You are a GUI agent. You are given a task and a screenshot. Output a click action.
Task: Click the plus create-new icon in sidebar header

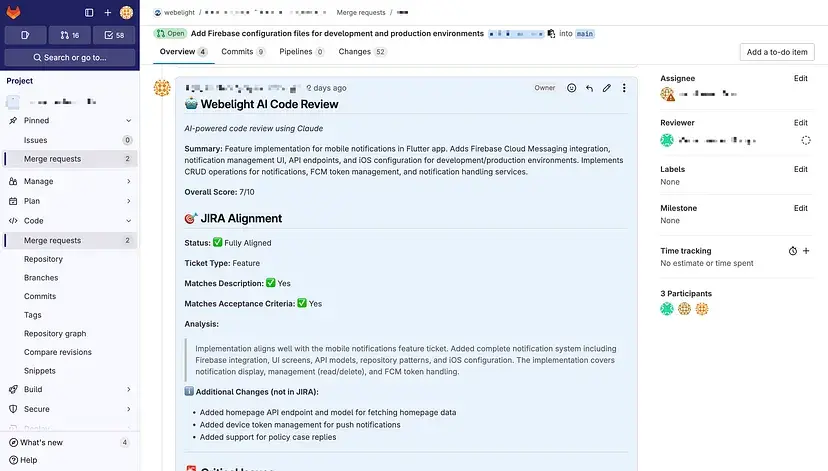[108, 12]
